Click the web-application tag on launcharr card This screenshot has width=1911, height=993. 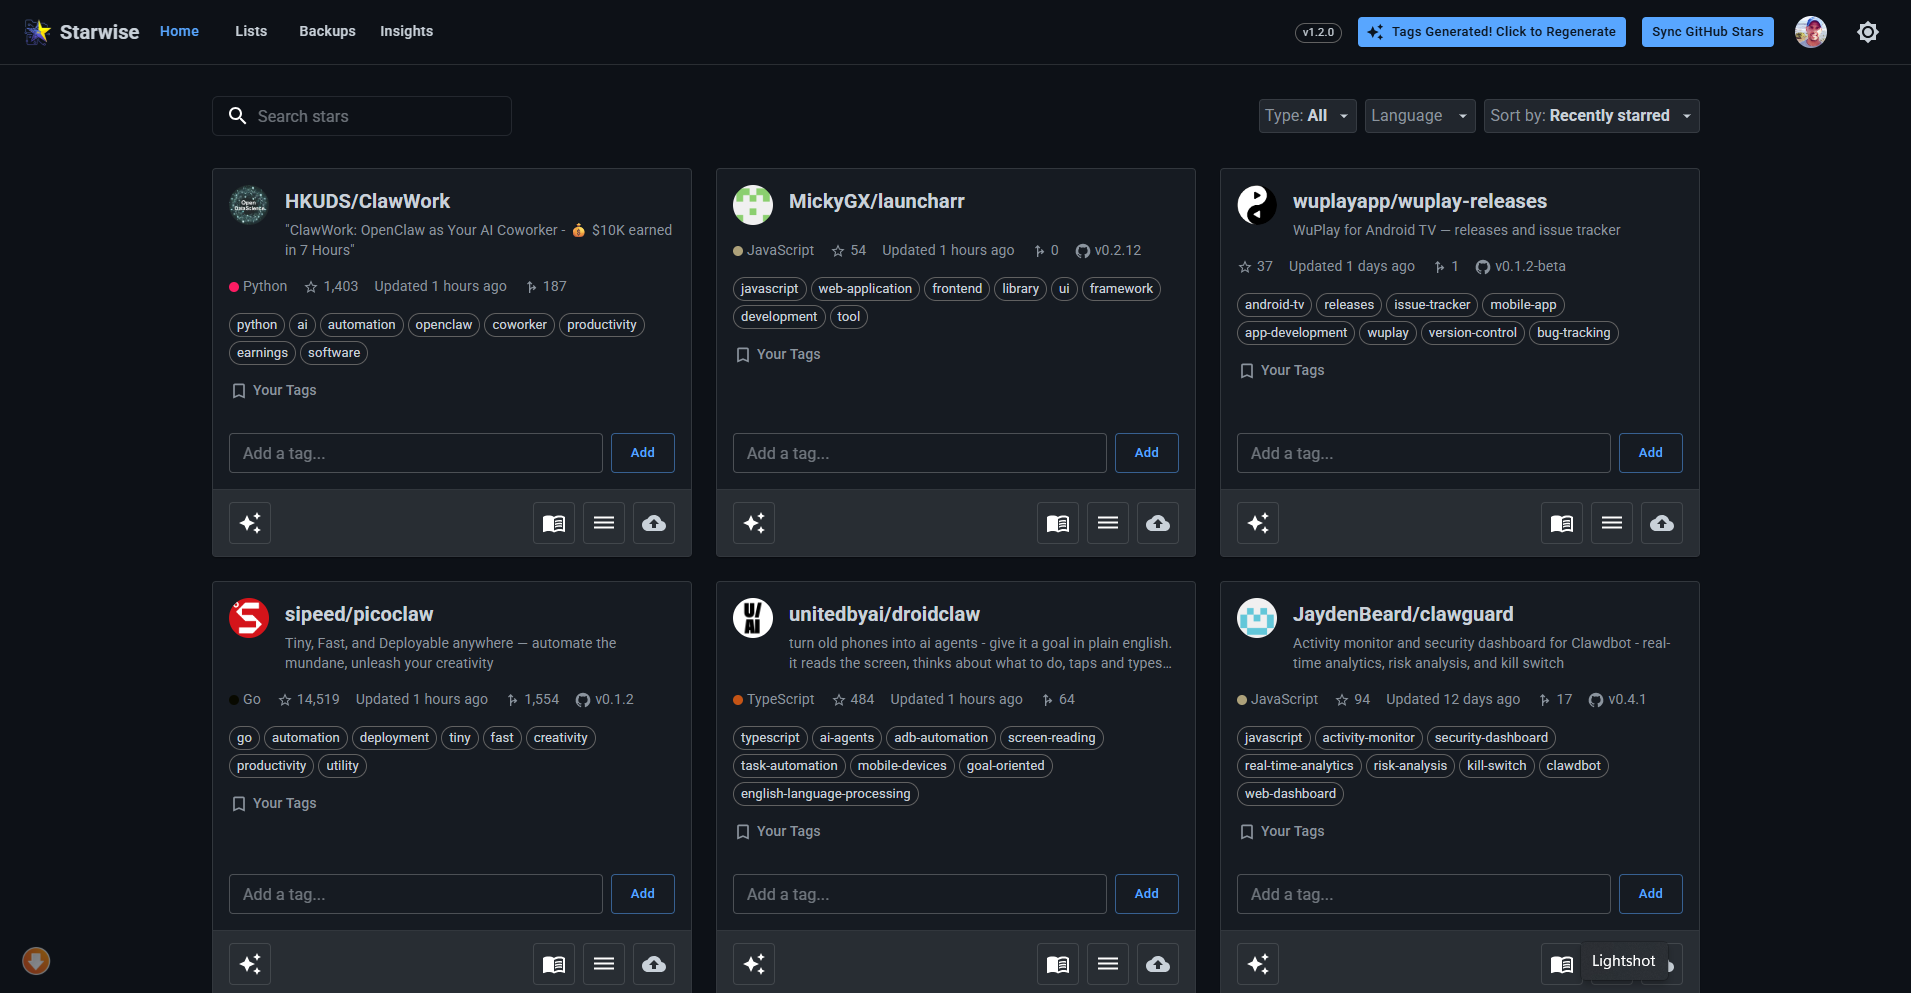click(865, 289)
